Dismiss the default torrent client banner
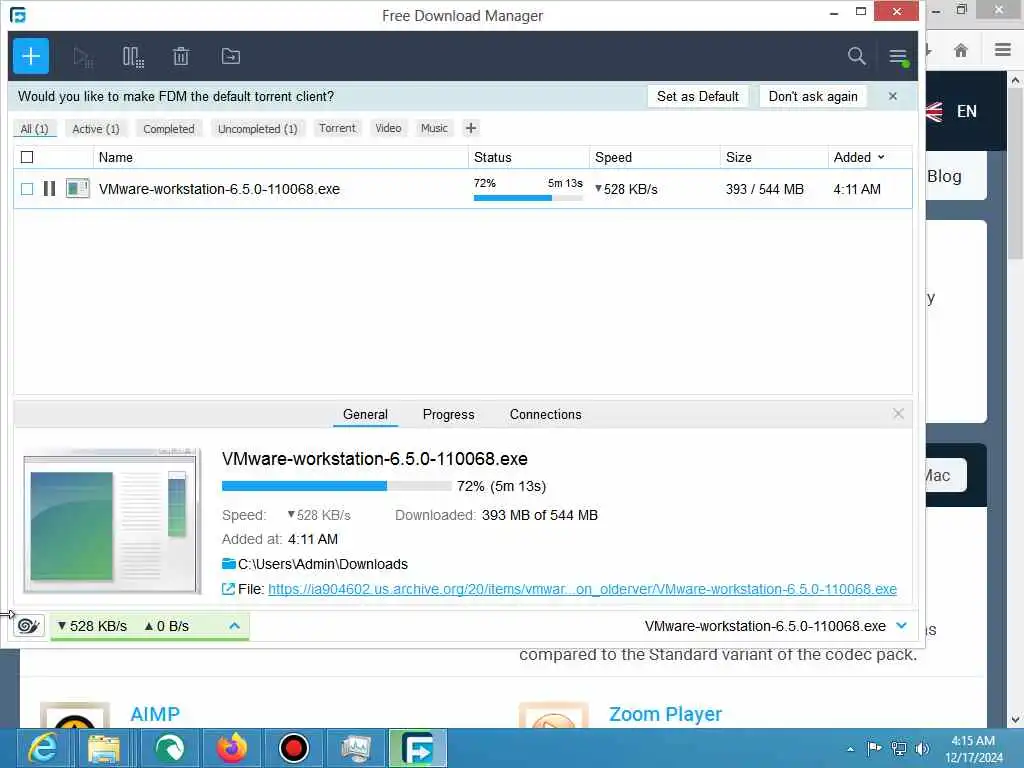Screen dimensions: 1024x768 coord(893,96)
